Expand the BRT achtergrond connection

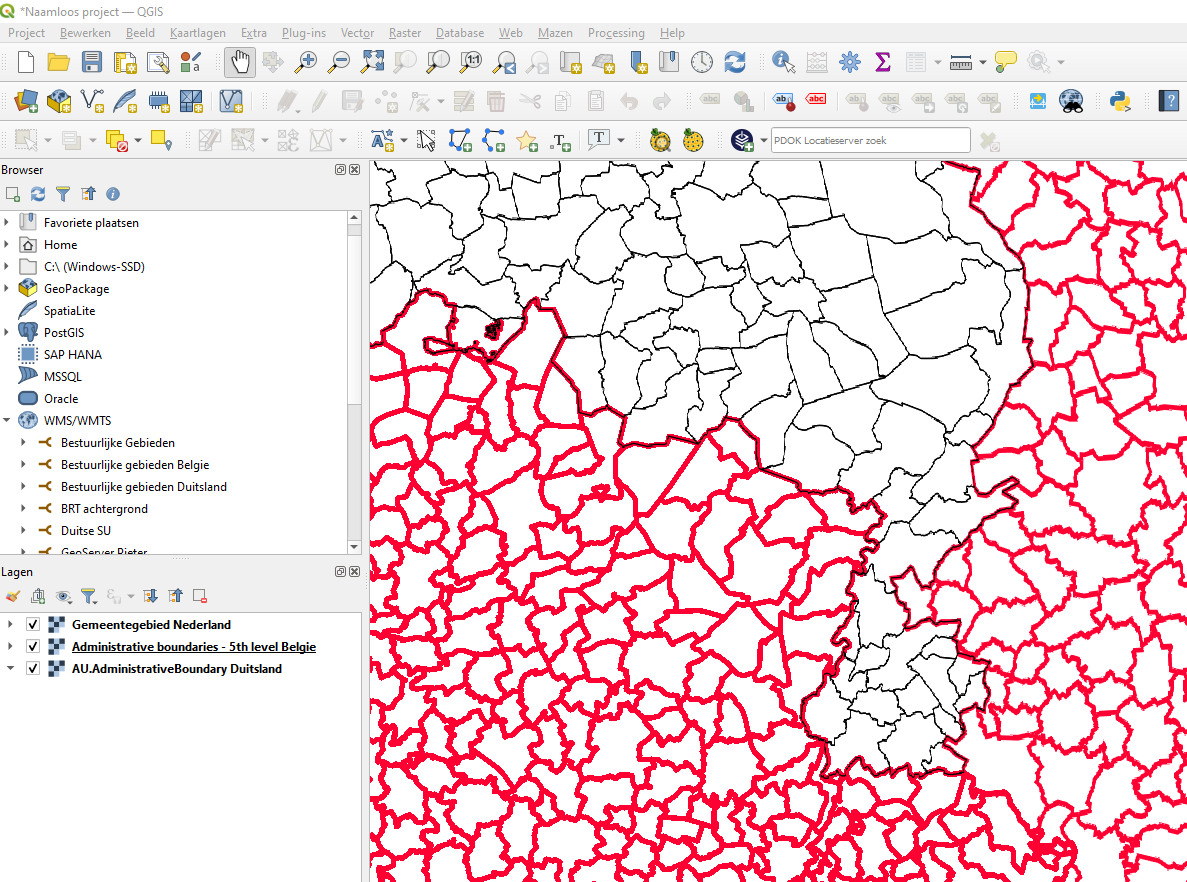pos(23,509)
